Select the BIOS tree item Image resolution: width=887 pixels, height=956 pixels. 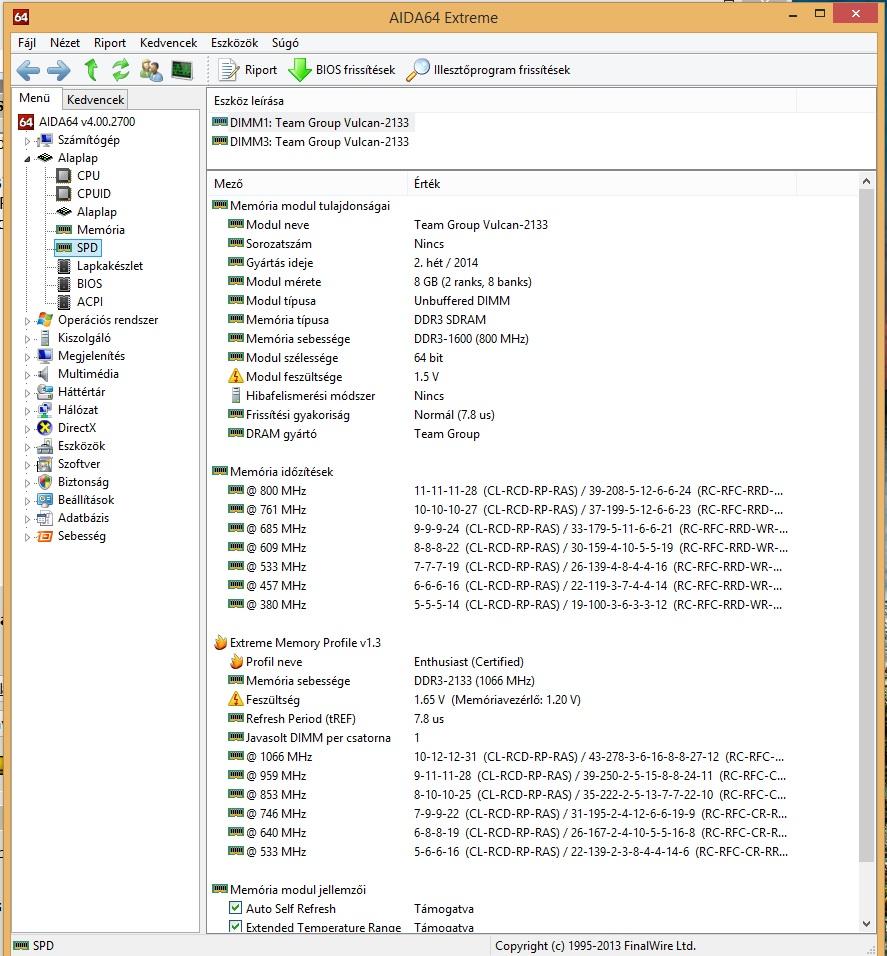click(80, 284)
